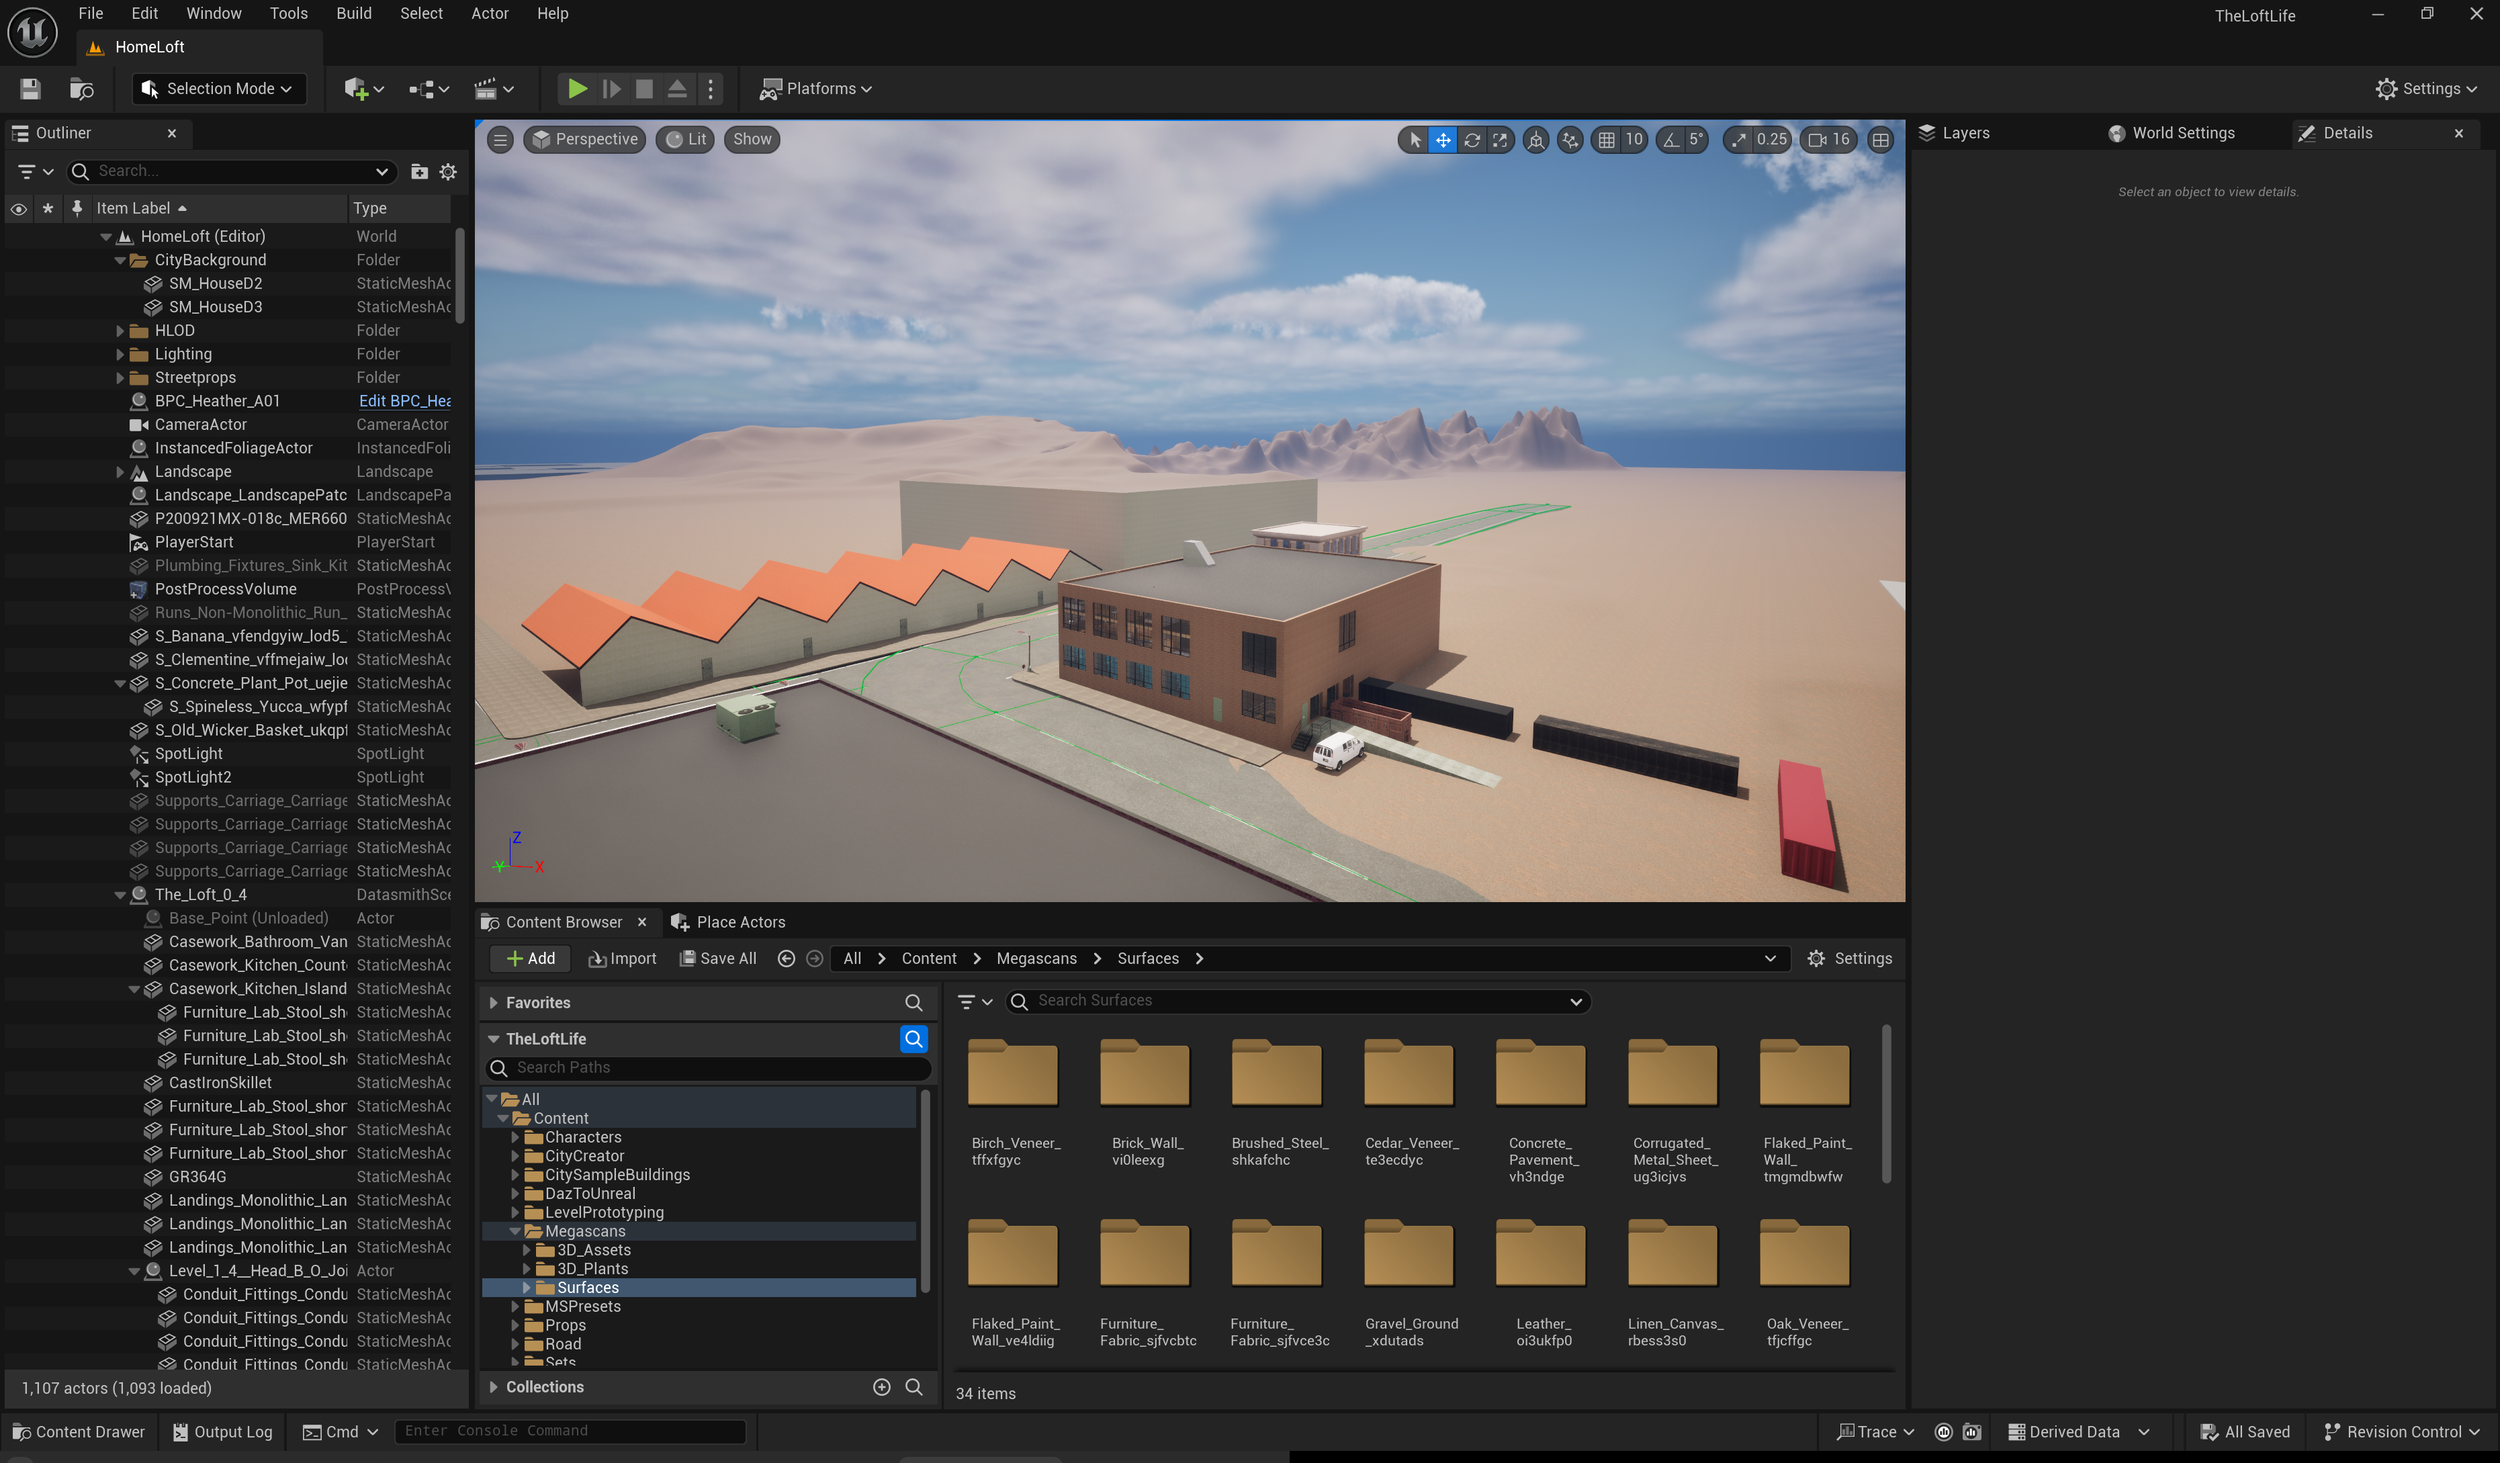The height and width of the screenshot is (1463, 2500).
Task: Select the scale transform tool in viewport
Action: click(x=1500, y=140)
